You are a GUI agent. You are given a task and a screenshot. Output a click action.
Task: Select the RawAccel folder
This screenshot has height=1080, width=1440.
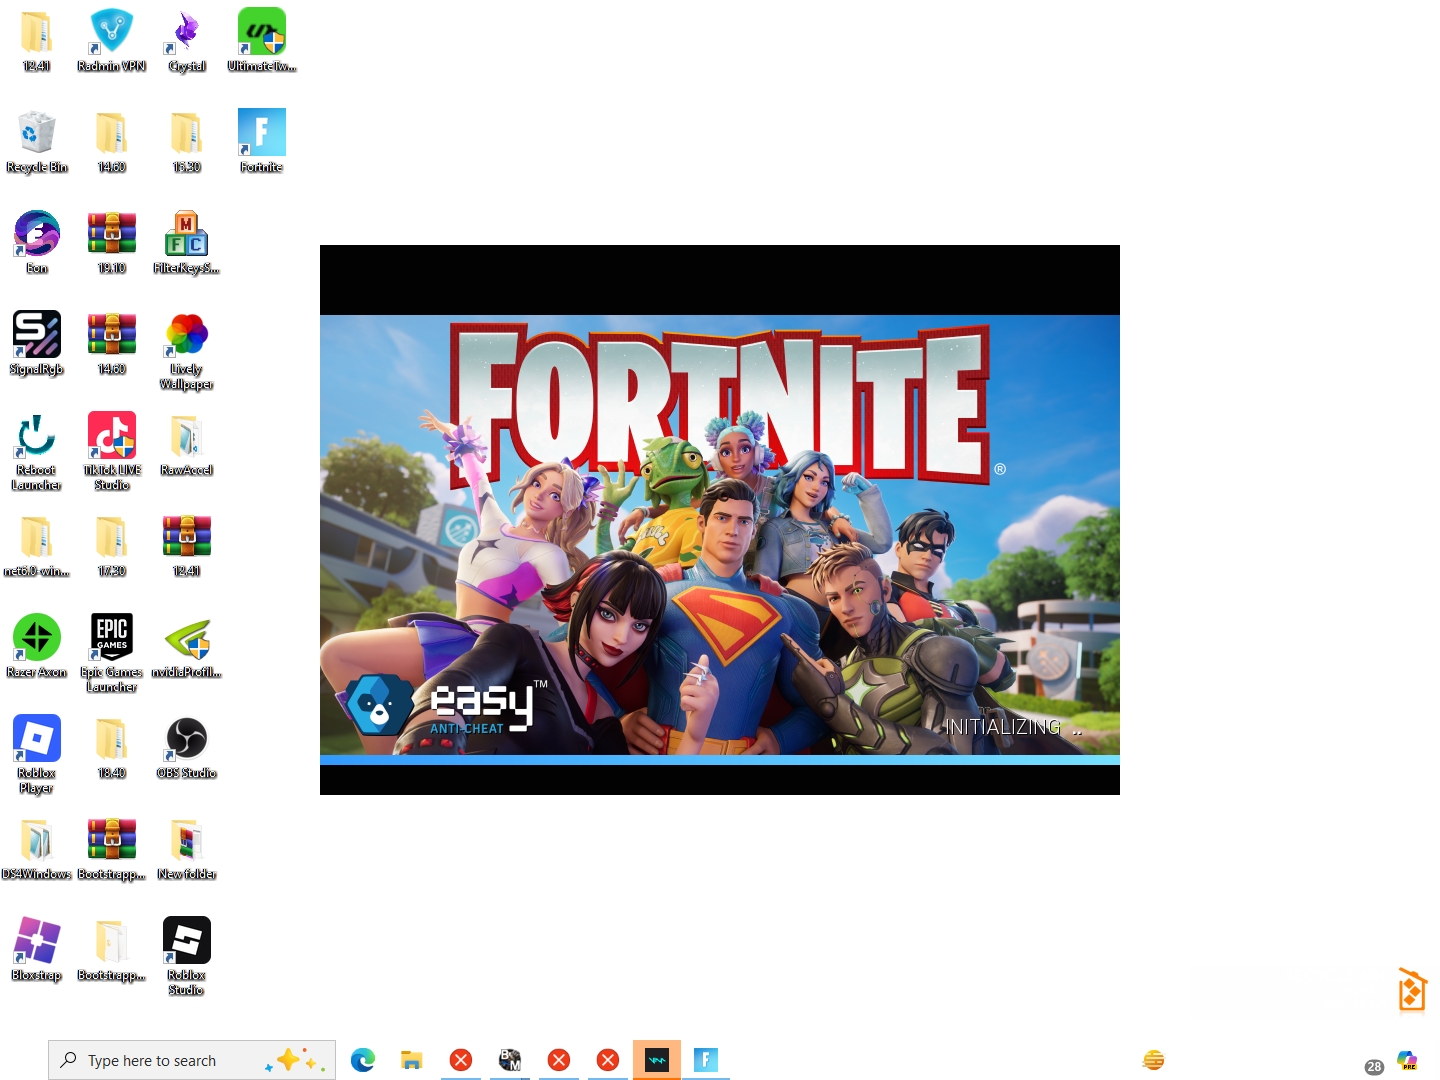187,444
